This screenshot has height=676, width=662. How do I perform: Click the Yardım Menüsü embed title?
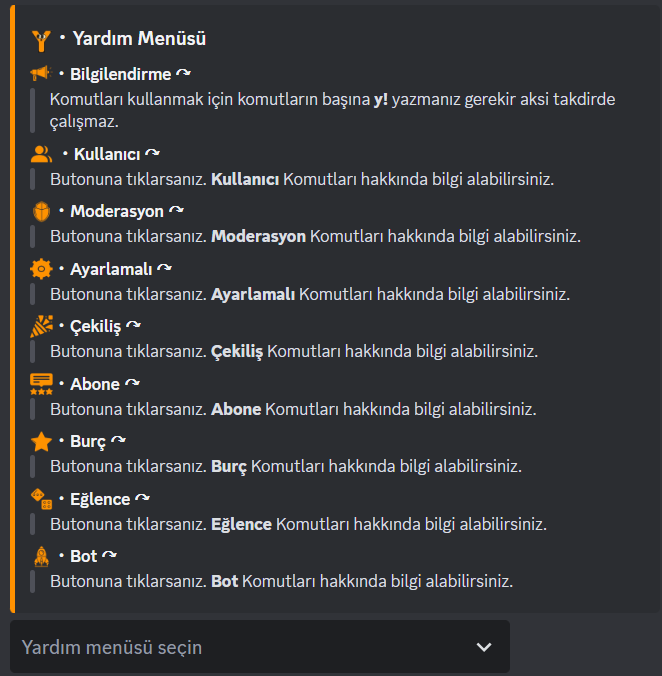point(139,38)
